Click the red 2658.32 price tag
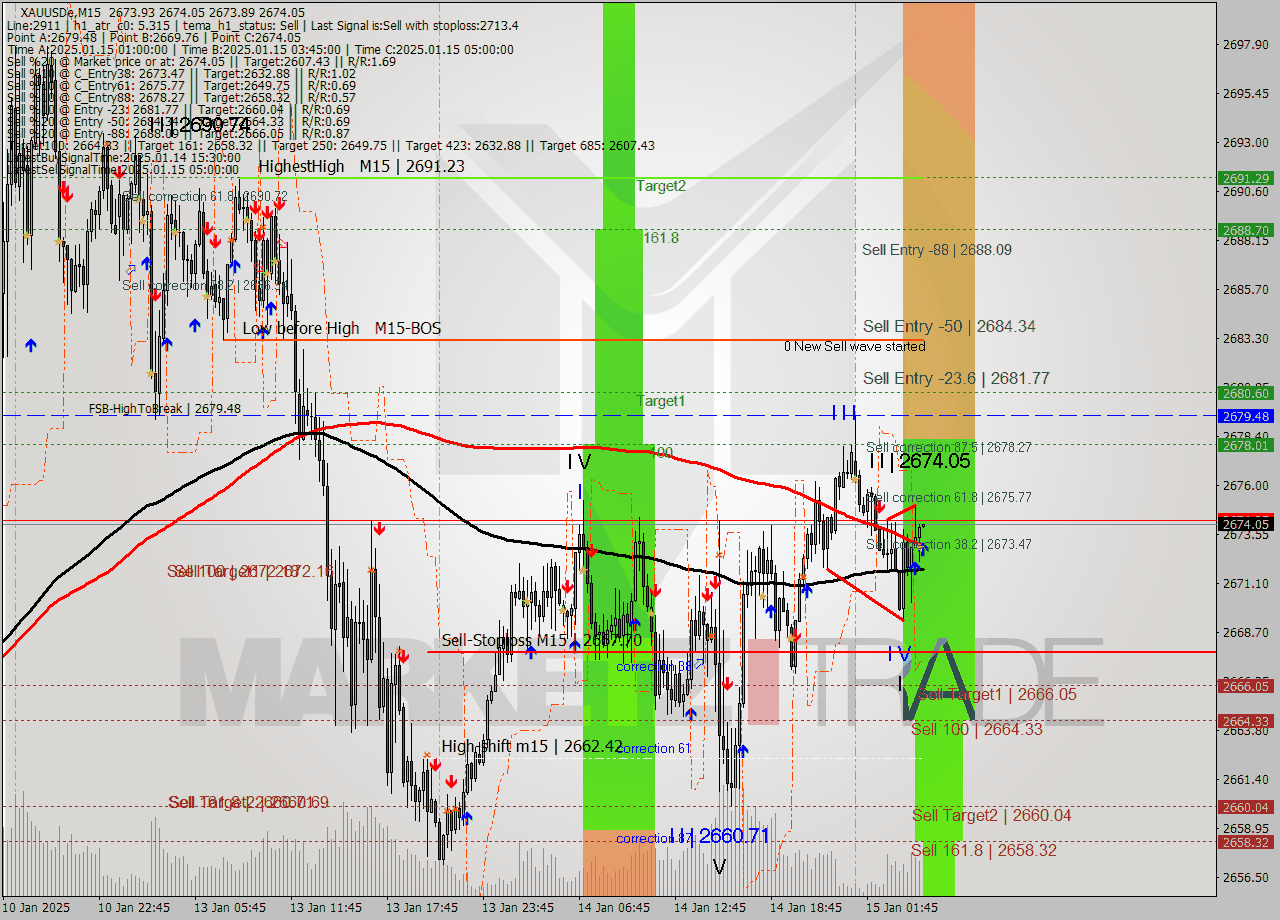This screenshot has height=920, width=1280. pyautogui.click(x=1245, y=842)
